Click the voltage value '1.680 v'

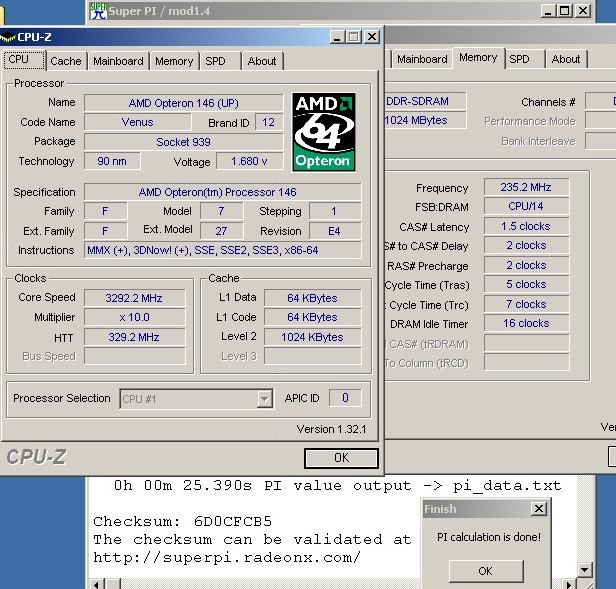(249, 161)
